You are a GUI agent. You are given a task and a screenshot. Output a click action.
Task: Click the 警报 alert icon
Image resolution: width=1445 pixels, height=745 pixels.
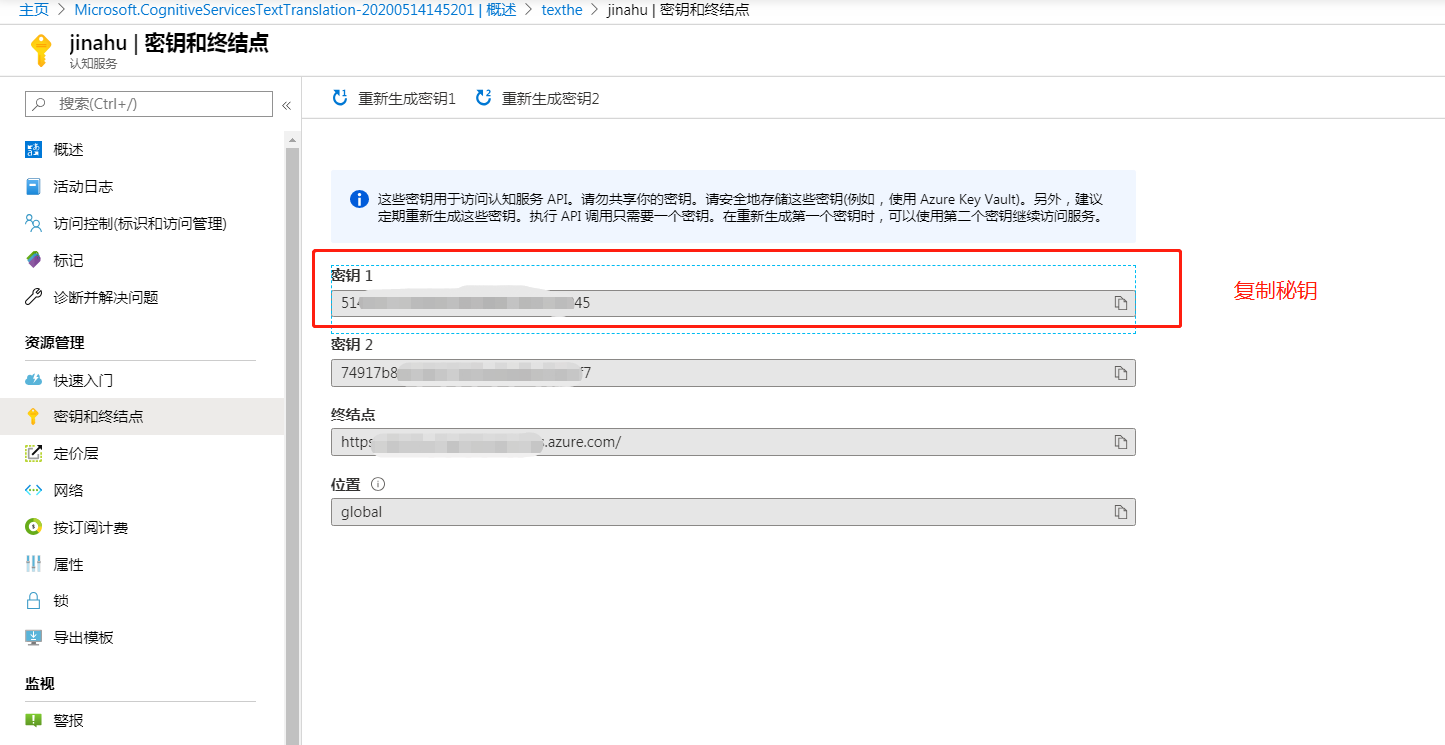tap(34, 721)
